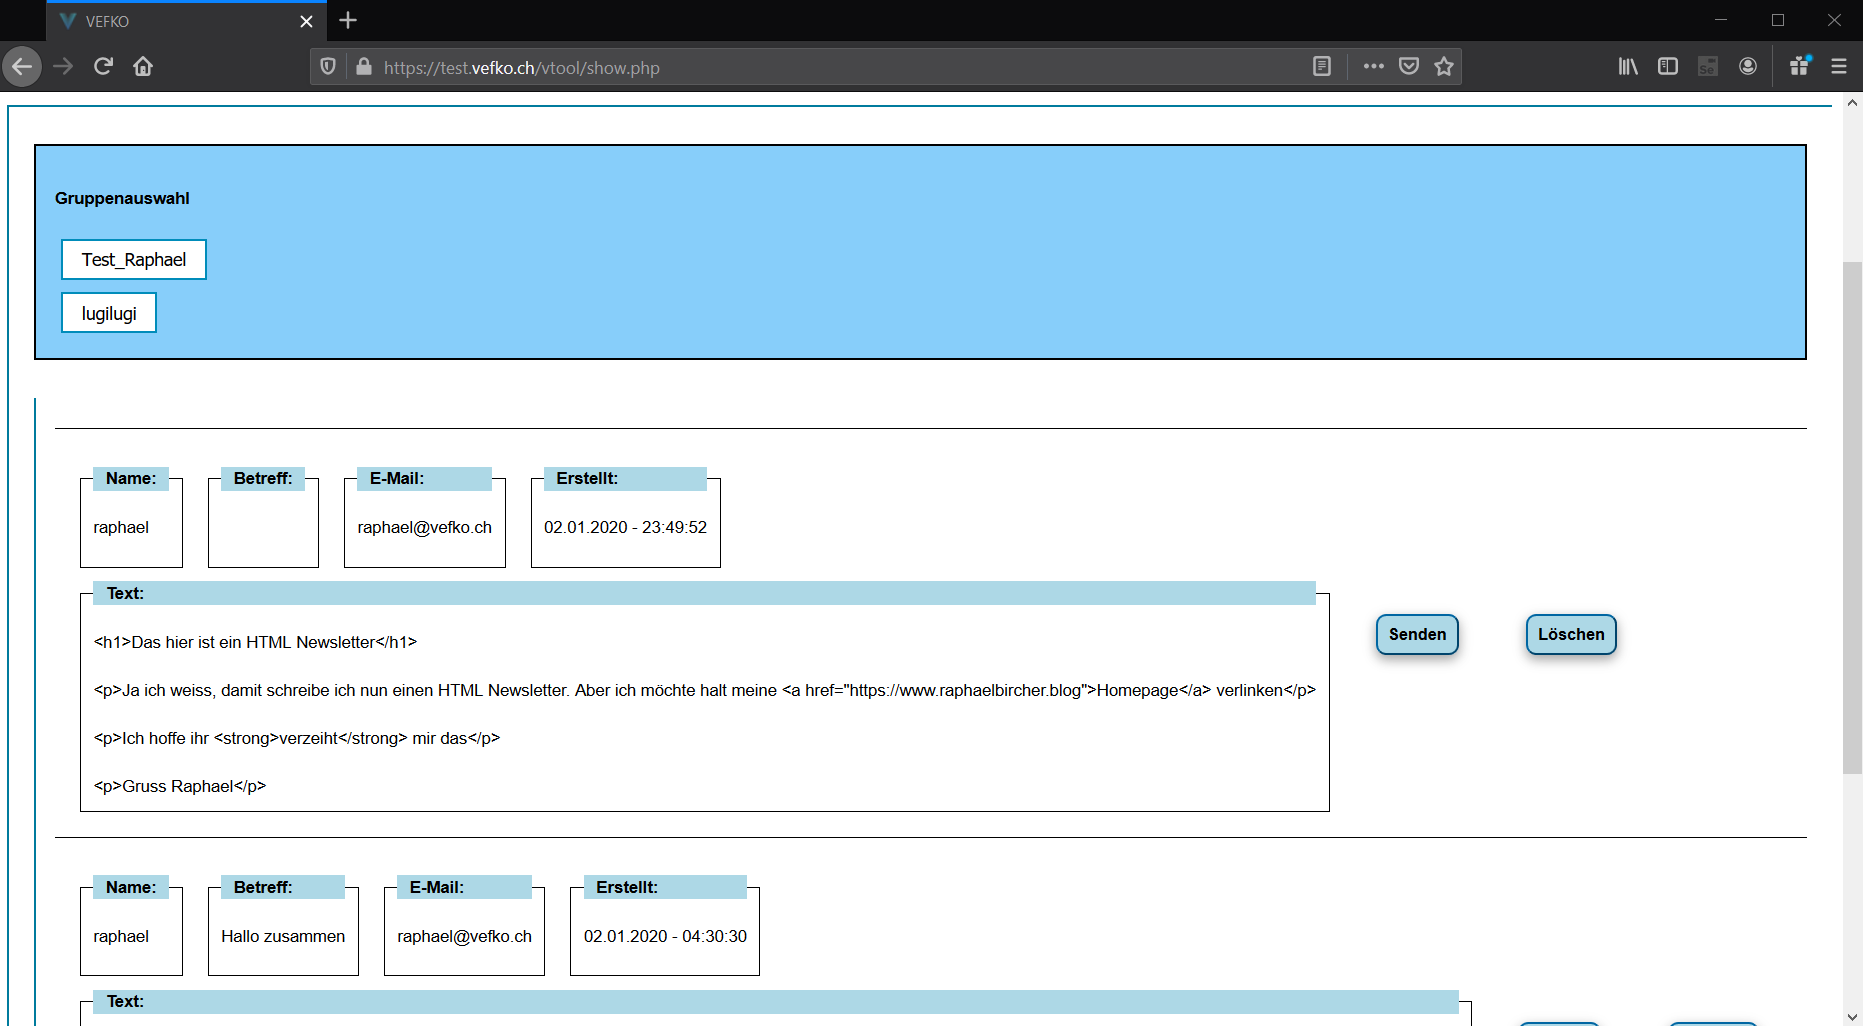Click the vertical page scrollbar thumb
Viewport: 1863px width, 1026px height.
[1852, 517]
